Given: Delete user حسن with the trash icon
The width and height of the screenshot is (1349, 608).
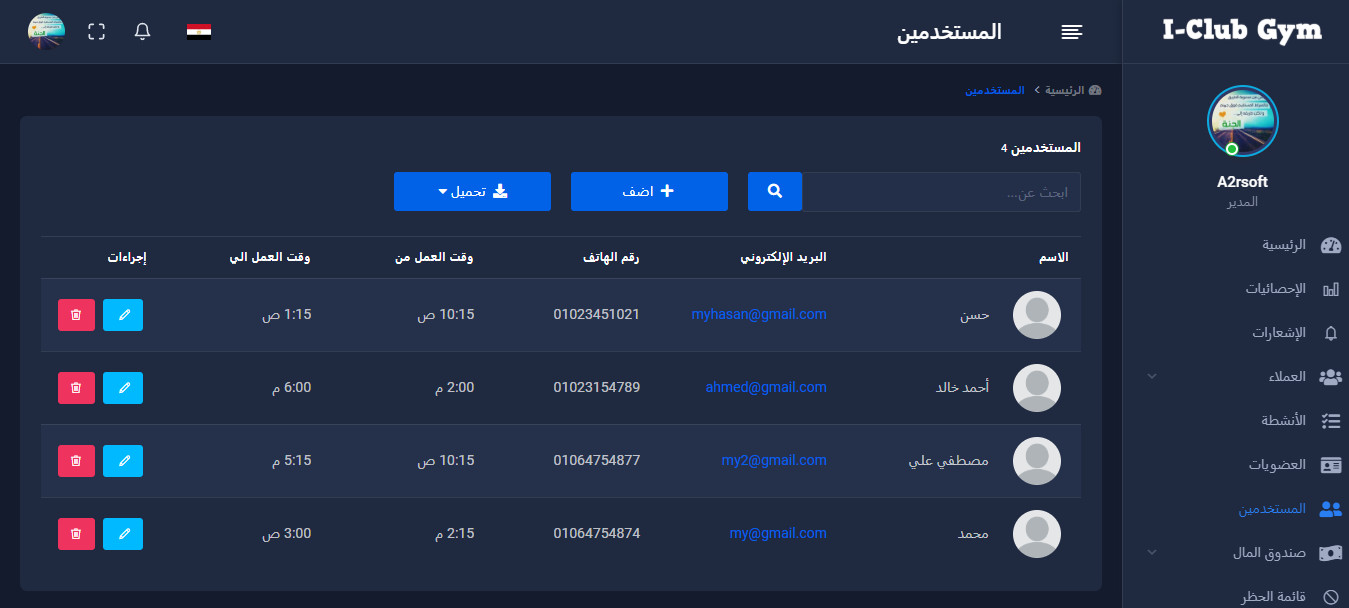Looking at the screenshot, I should (x=76, y=314).
